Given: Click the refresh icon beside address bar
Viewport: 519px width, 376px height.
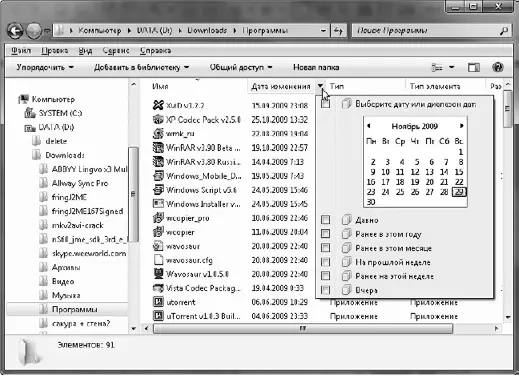Looking at the screenshot, I should point(338,31).
